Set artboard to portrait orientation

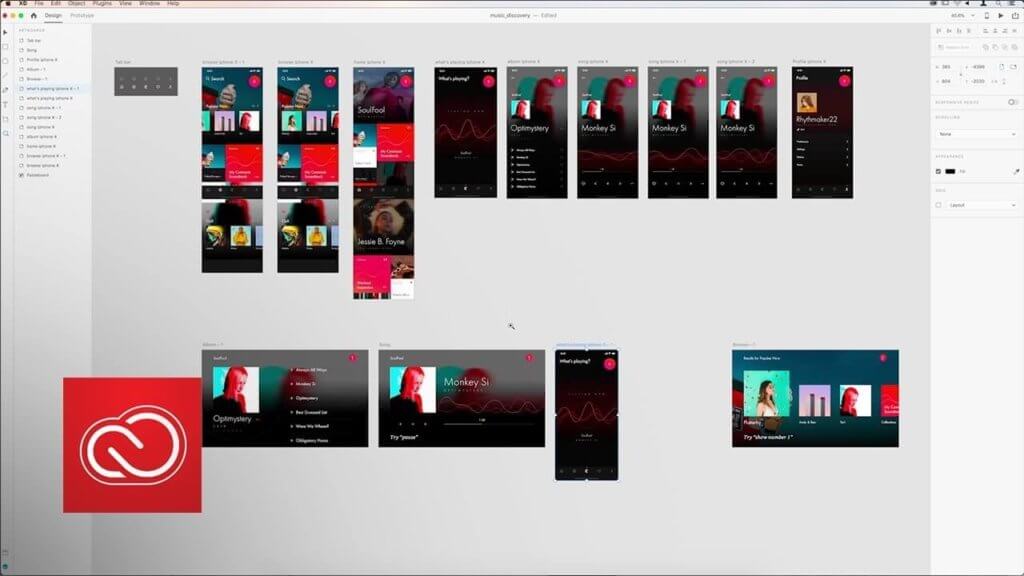1001,67
